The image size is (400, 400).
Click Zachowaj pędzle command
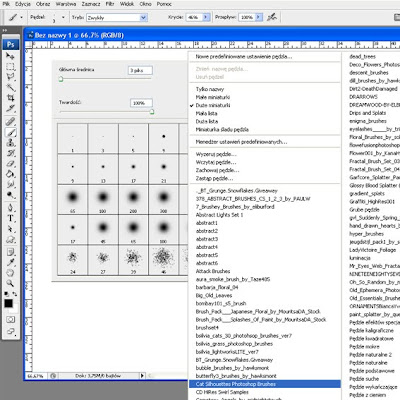[217, 170]
